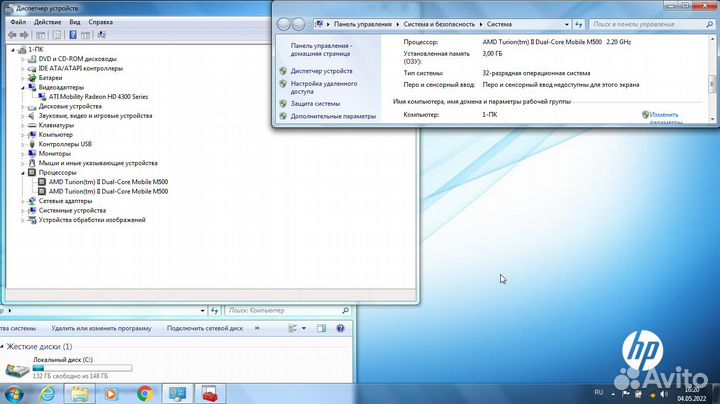Screen dimensions: 720x404
Task: Toggle preview pane icon in Explorer toolbar
Action: [x=321, y=328]
